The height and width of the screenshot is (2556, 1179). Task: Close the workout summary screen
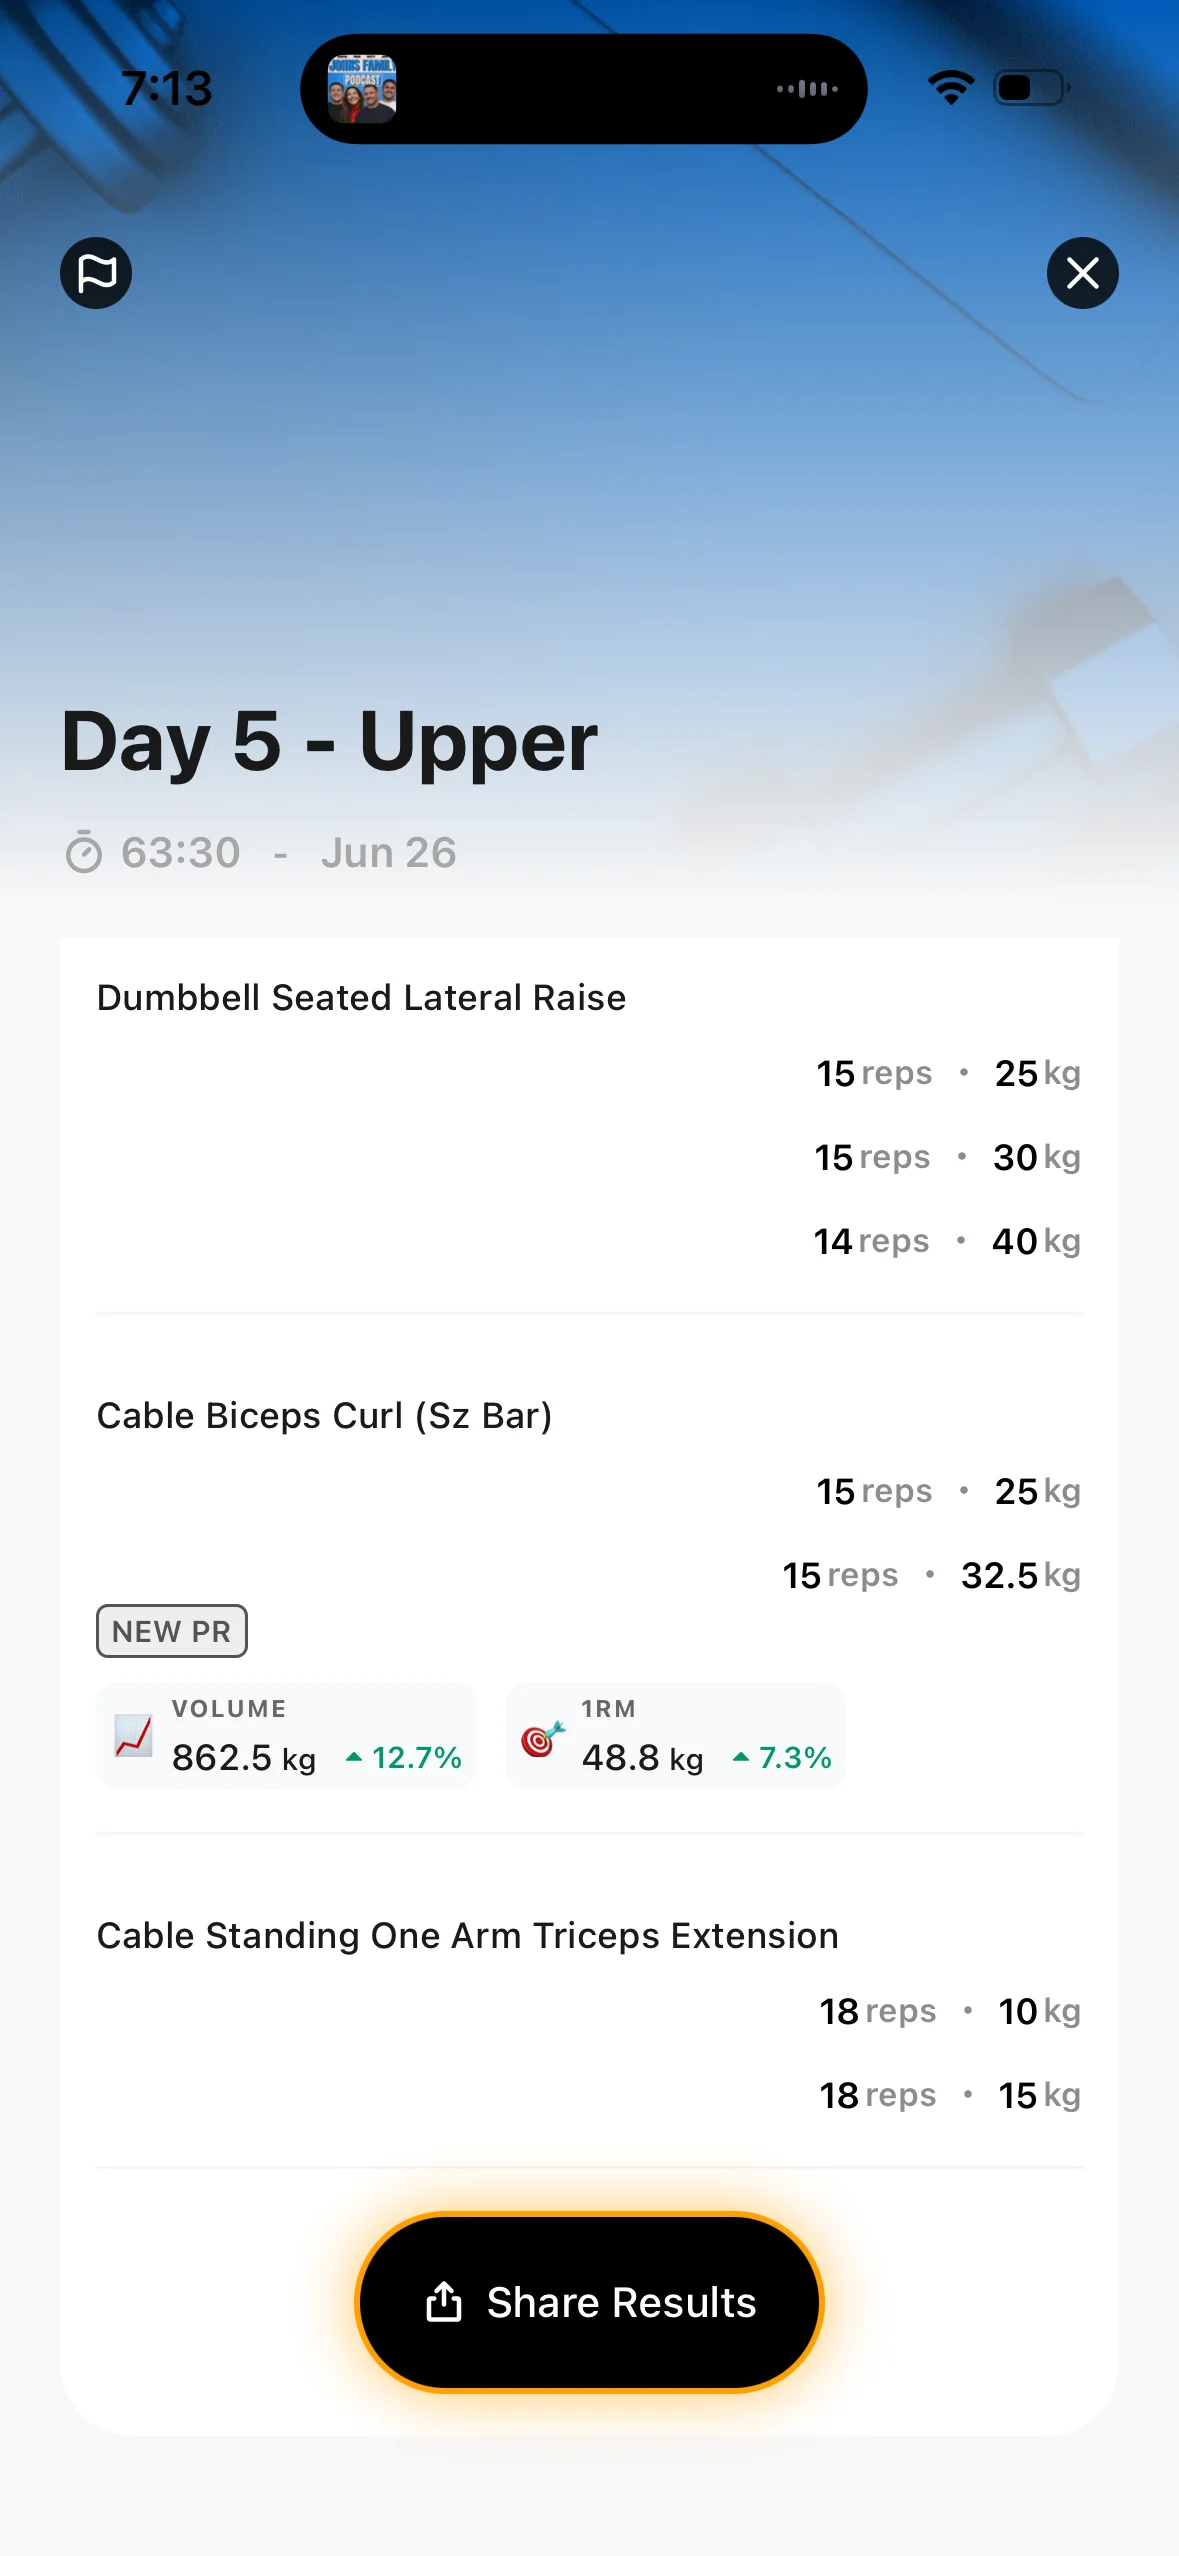point(1082,273)
